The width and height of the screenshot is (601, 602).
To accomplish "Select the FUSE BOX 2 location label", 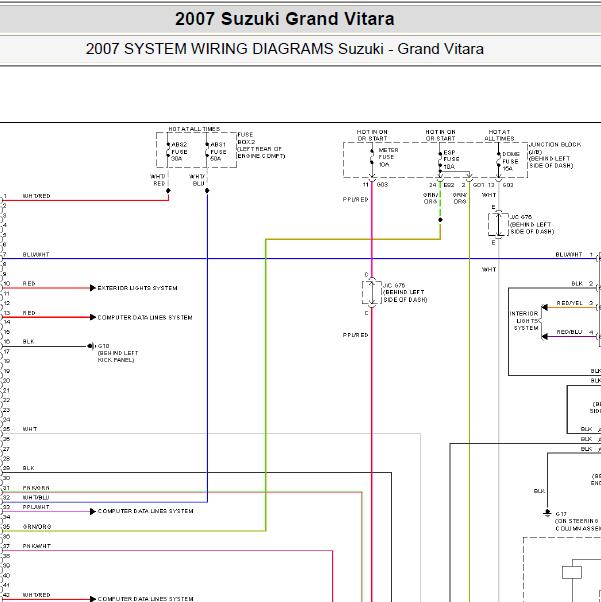I will (x=261, y=145).
